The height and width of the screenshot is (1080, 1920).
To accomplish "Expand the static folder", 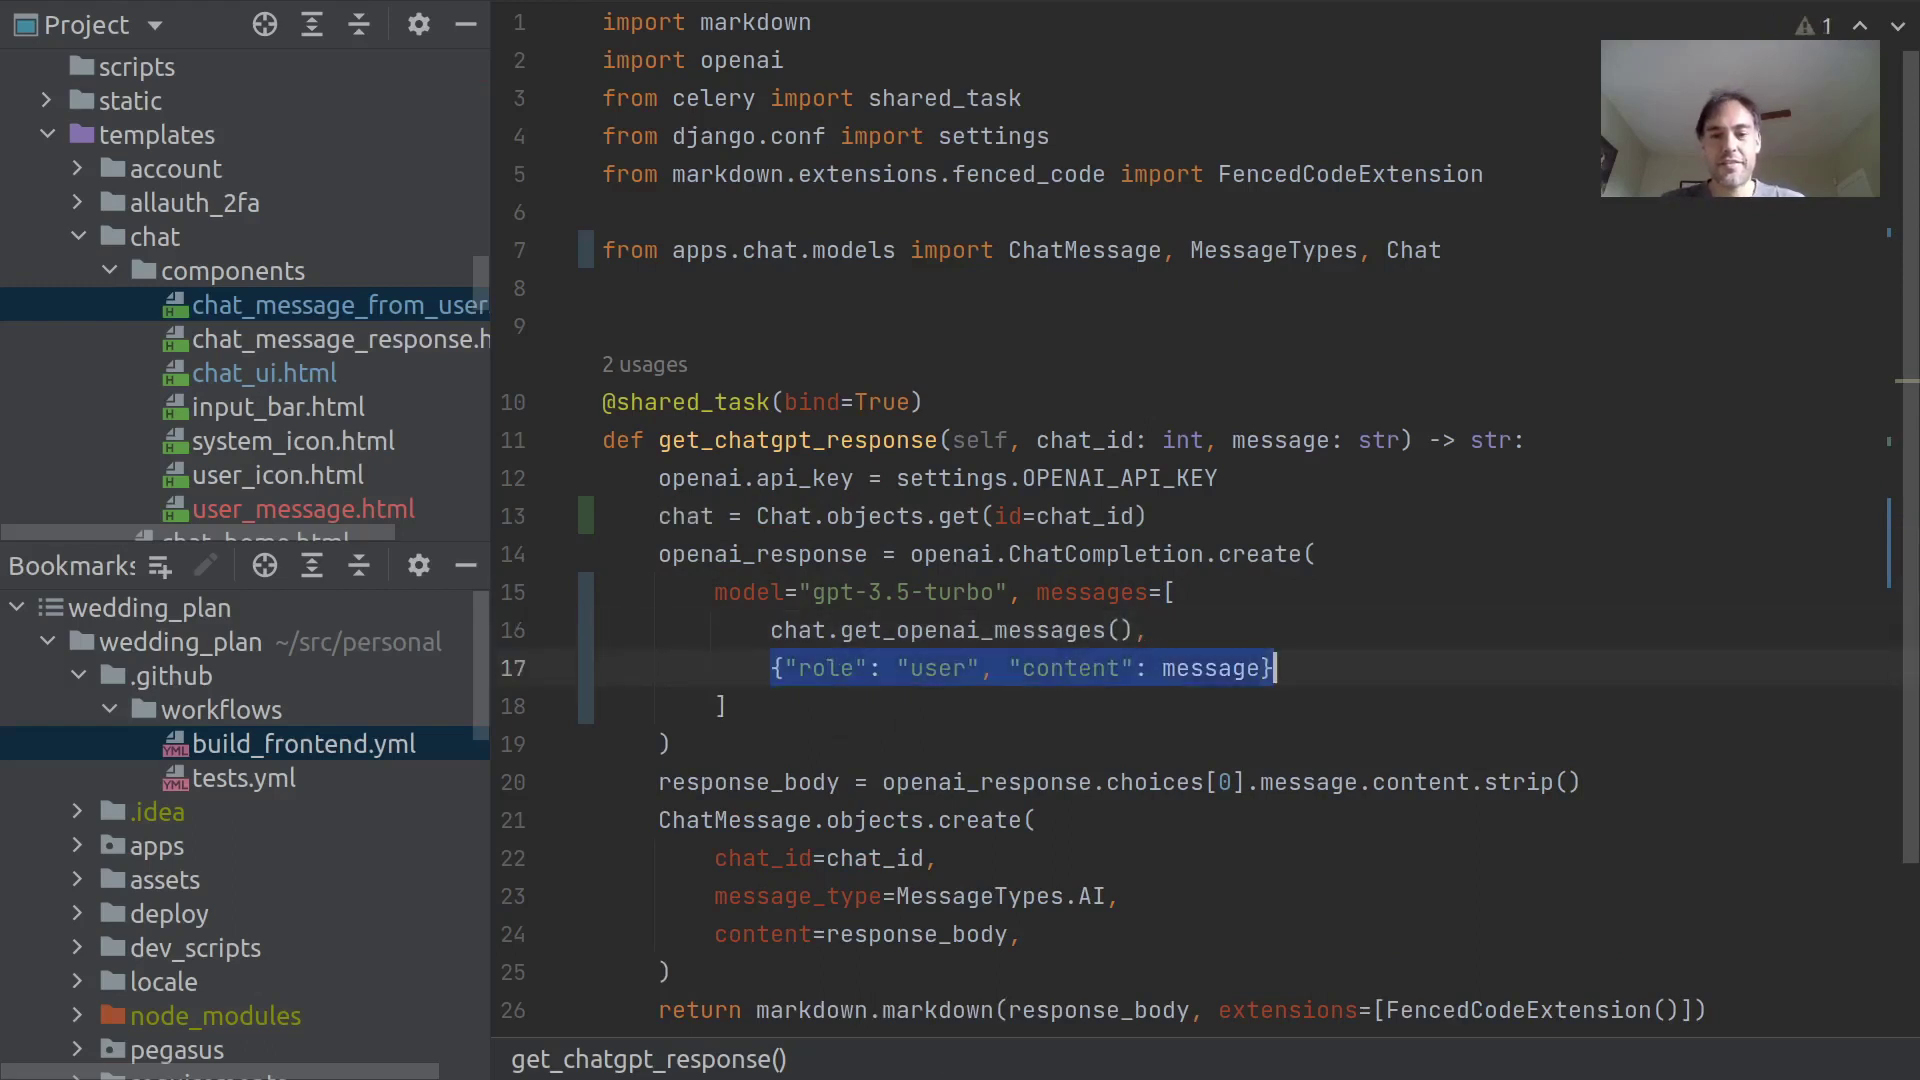I will (46, 100).
